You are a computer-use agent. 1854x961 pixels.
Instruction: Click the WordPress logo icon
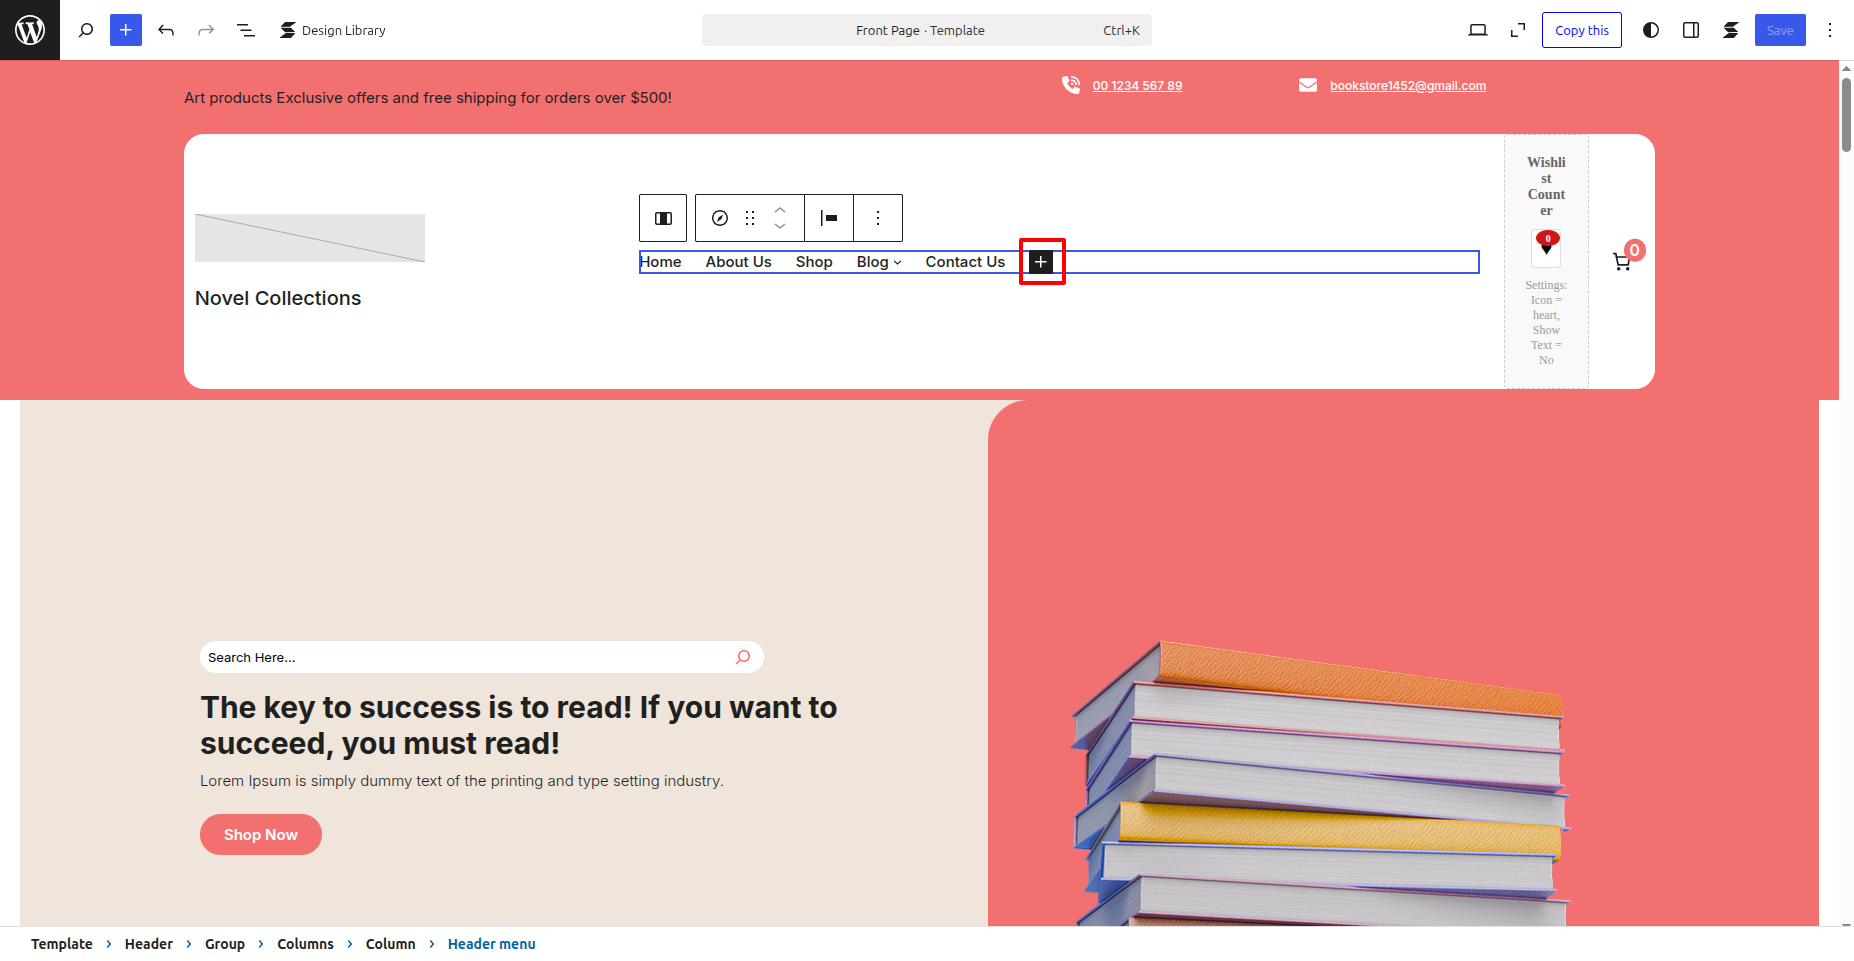click(30, 30)
